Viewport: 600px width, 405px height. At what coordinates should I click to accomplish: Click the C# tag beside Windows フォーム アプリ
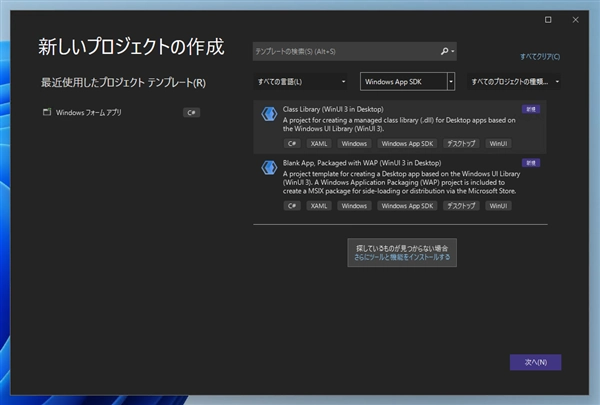(x=191, y=113)
